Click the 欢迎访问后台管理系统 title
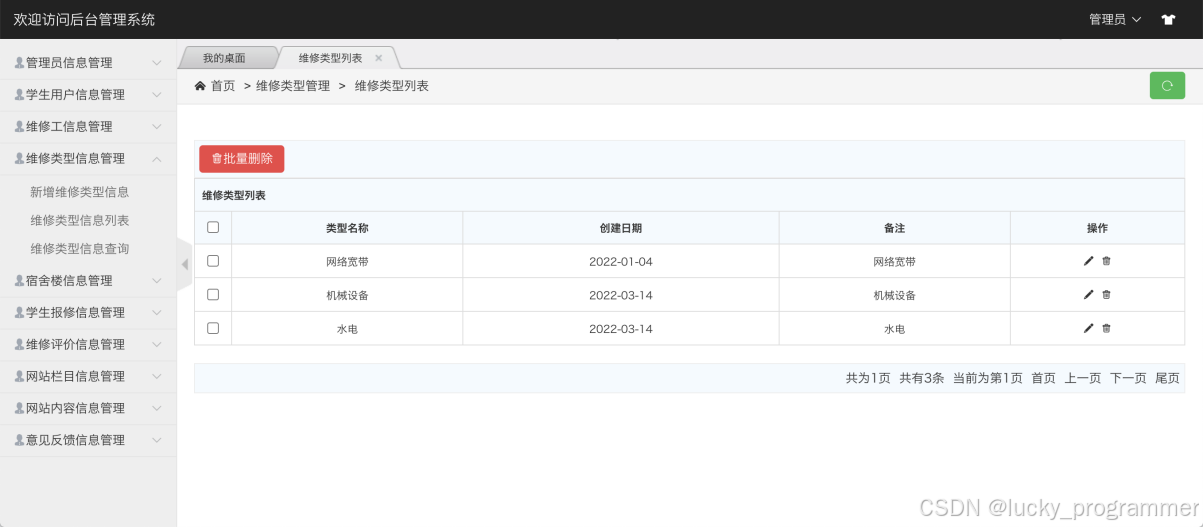This screenshot has width=1203, height=527. (x=84, y=19)
